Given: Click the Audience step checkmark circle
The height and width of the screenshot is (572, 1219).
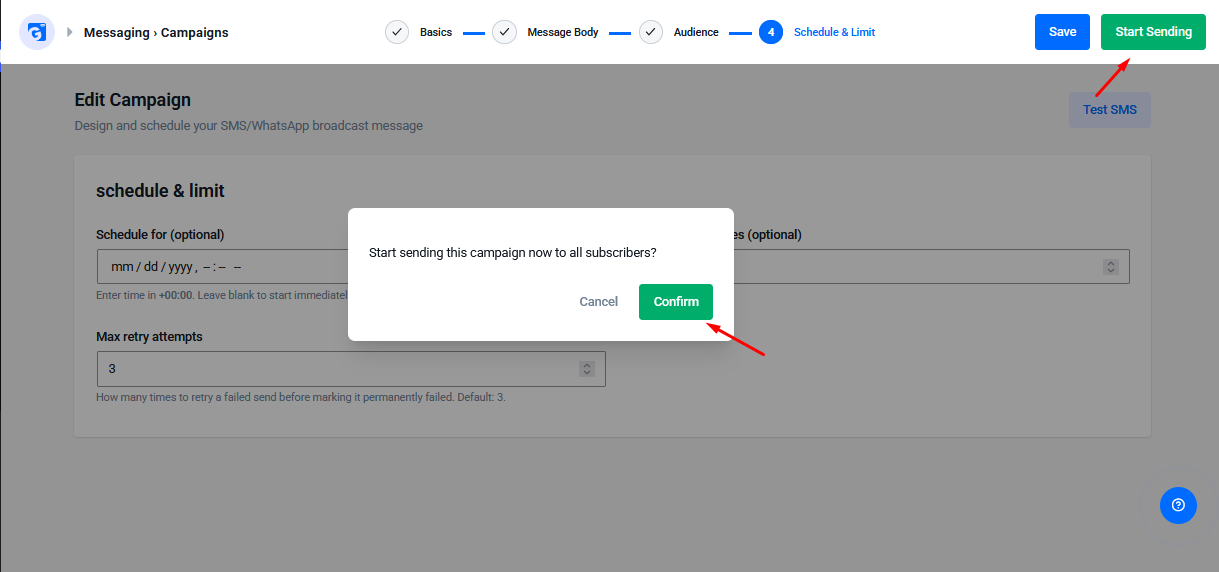Looking at the screenshot, I should [x=651, y=32].
